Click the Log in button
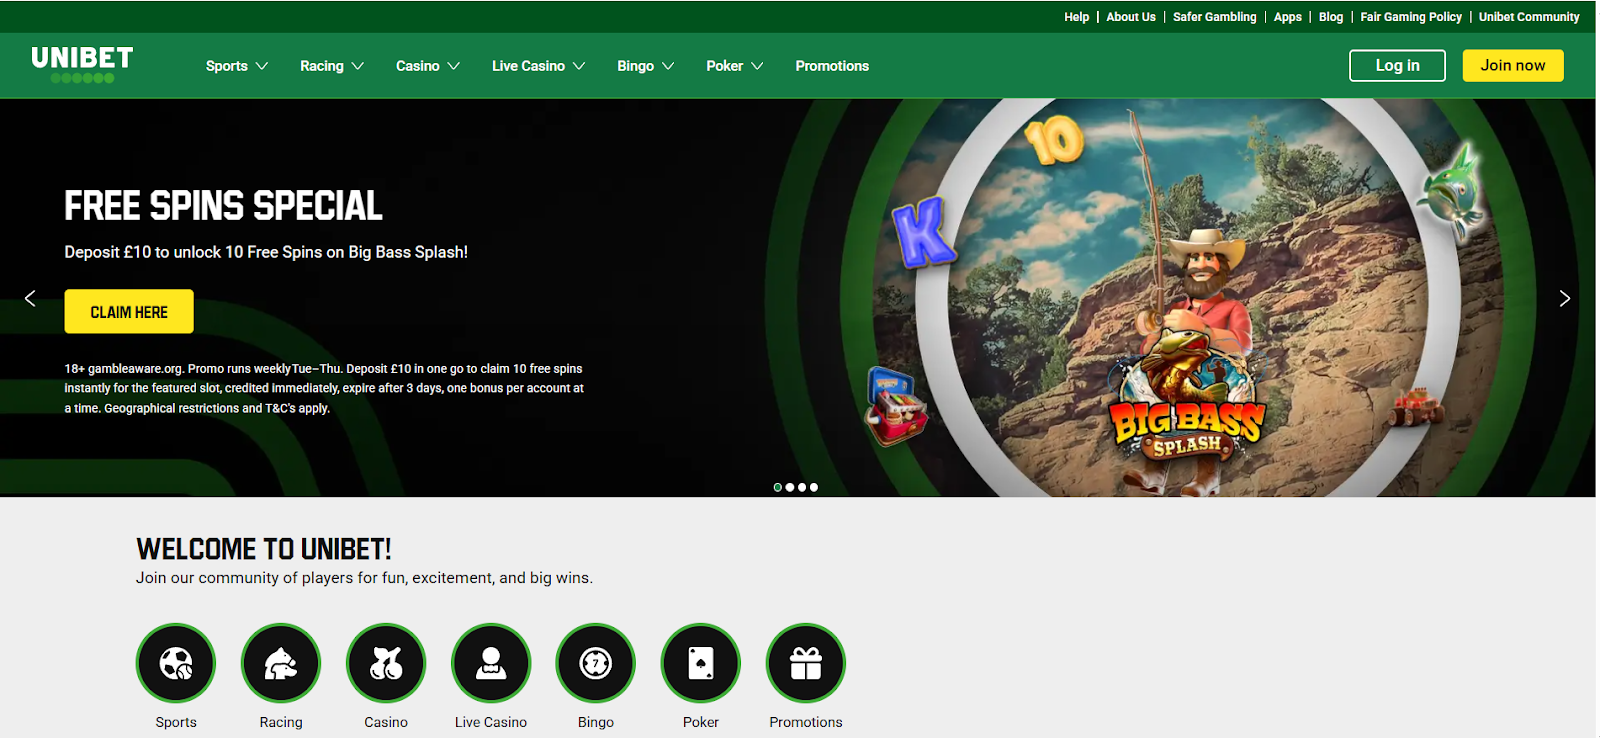Image resolution: width=1600 pixels, height=738 pixels. [1397, 66]
